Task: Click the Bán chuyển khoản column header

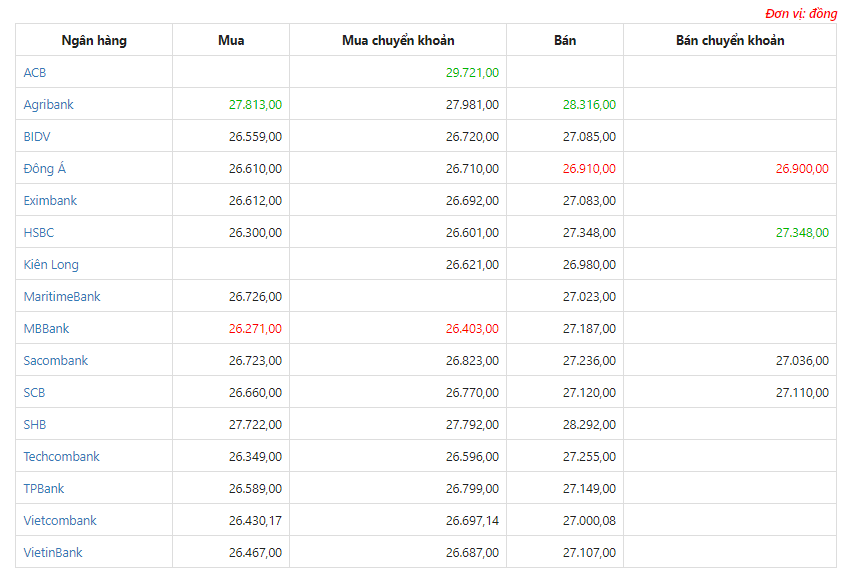Action: [x=730, y=40]
